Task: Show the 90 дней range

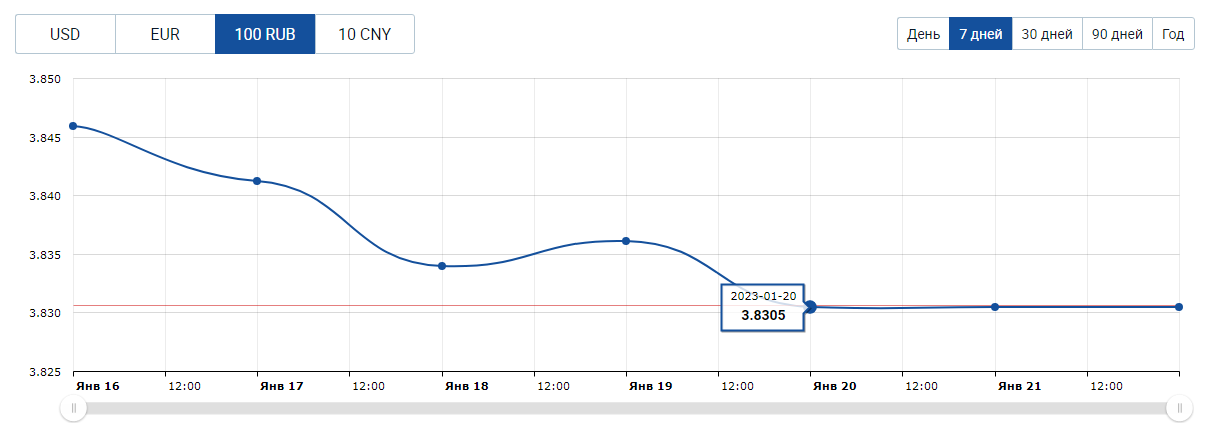Action: [x=1117, y=34]
